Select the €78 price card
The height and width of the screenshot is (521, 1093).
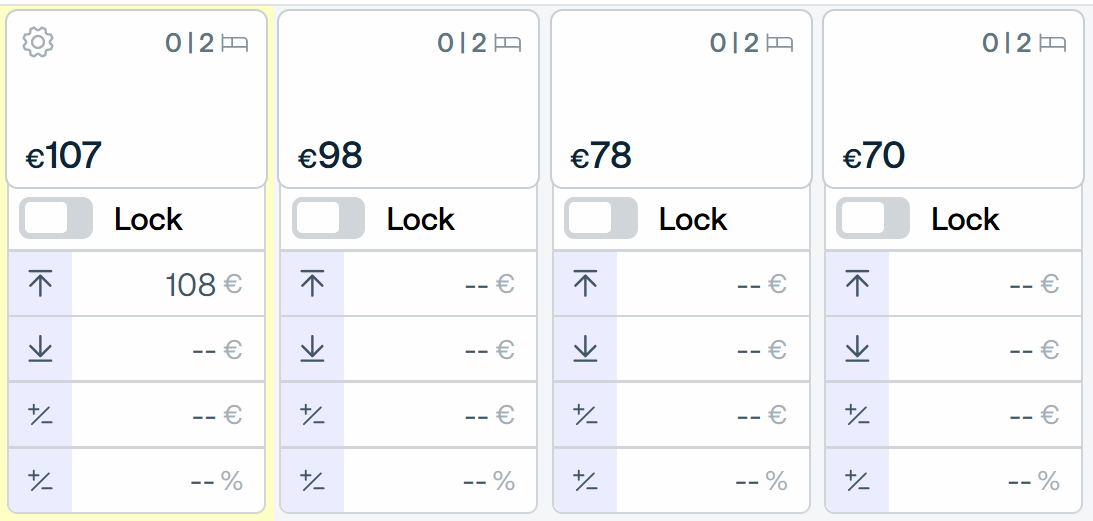(x=681, y=99)
